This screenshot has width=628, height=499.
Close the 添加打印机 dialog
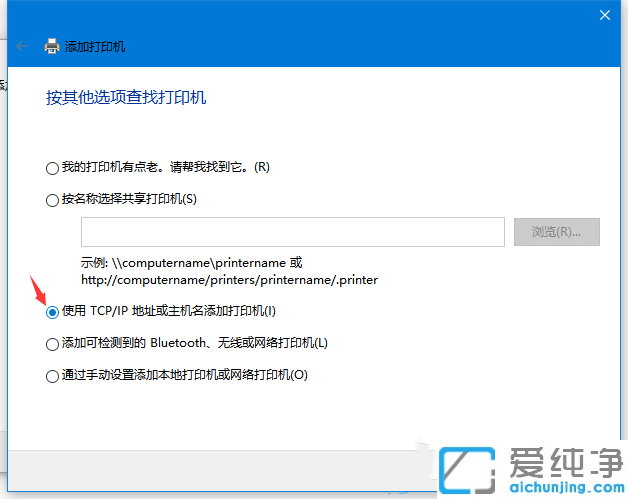(x=605, y=15)
